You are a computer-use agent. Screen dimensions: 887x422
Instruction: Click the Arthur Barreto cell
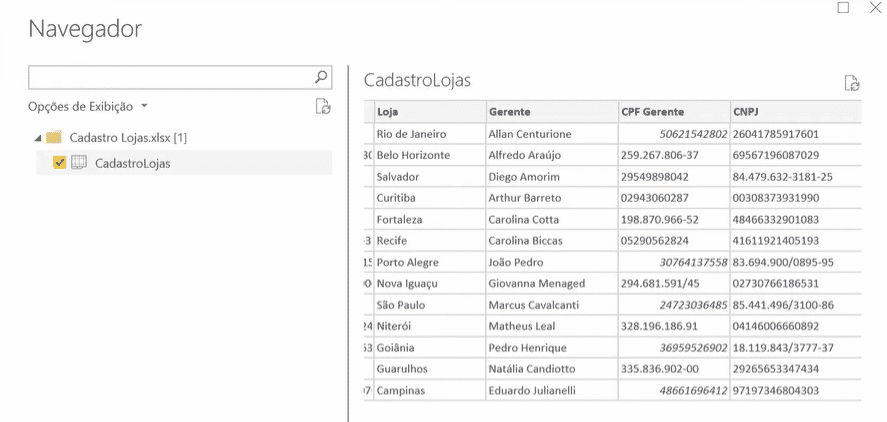pos(552,198)
